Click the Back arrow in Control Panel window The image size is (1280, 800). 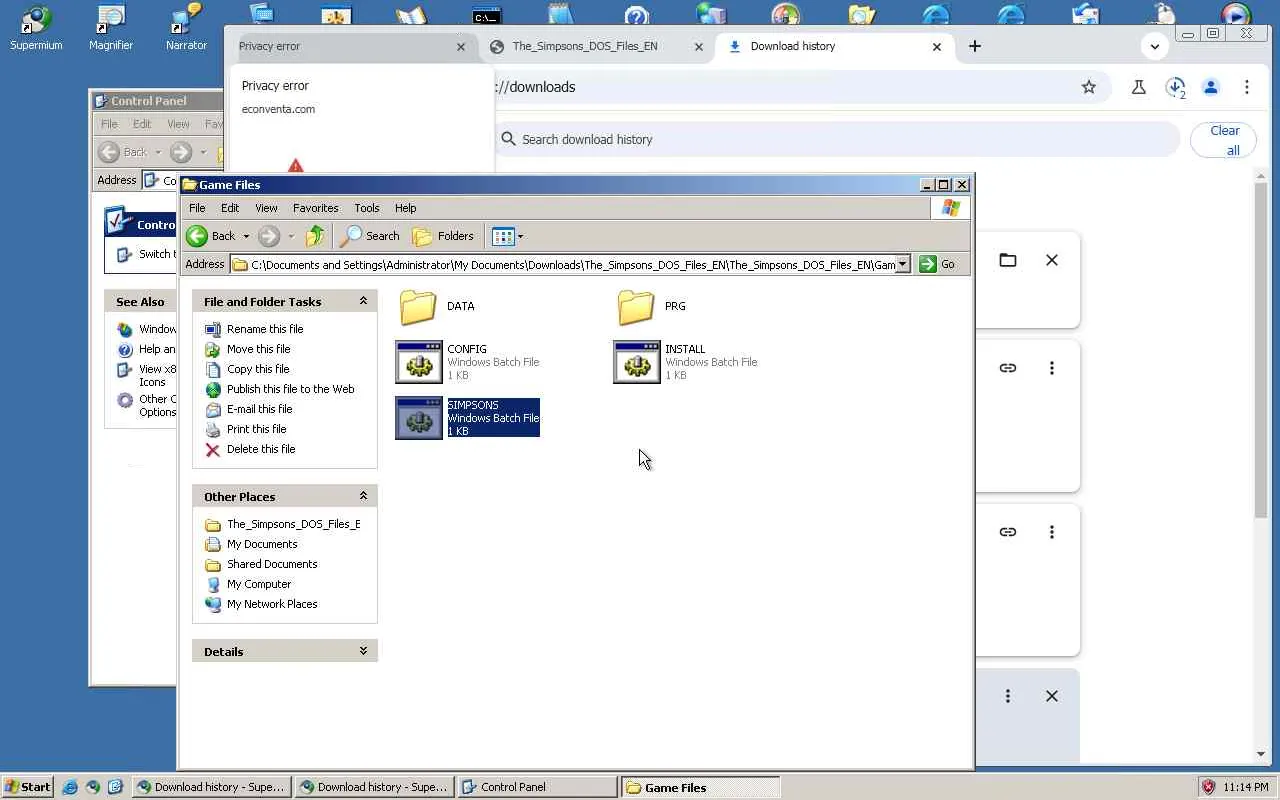[109, 152]
